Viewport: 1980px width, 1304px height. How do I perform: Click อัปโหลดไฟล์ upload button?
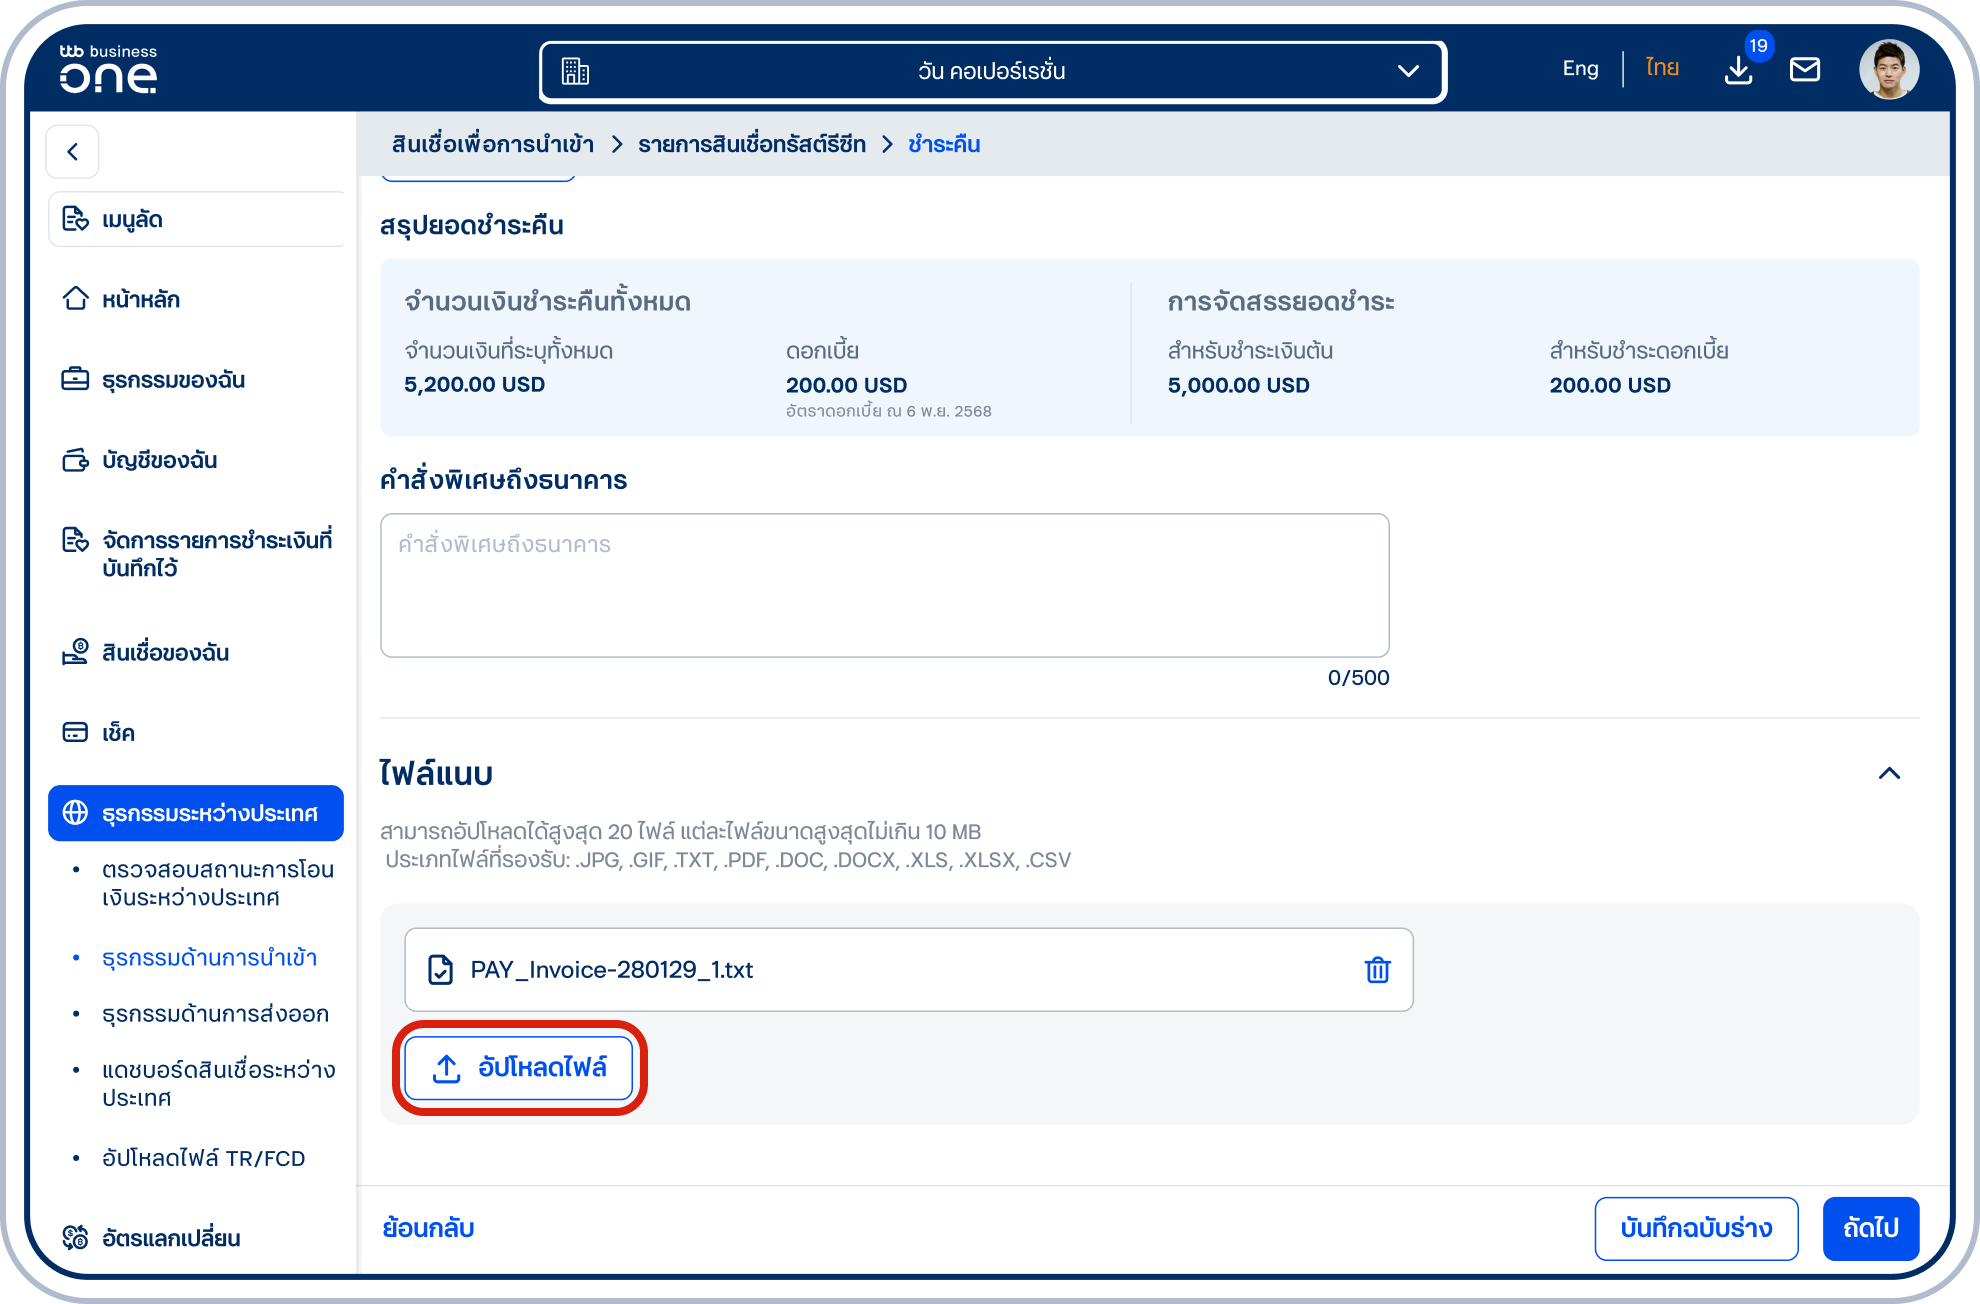point(519,1068)
